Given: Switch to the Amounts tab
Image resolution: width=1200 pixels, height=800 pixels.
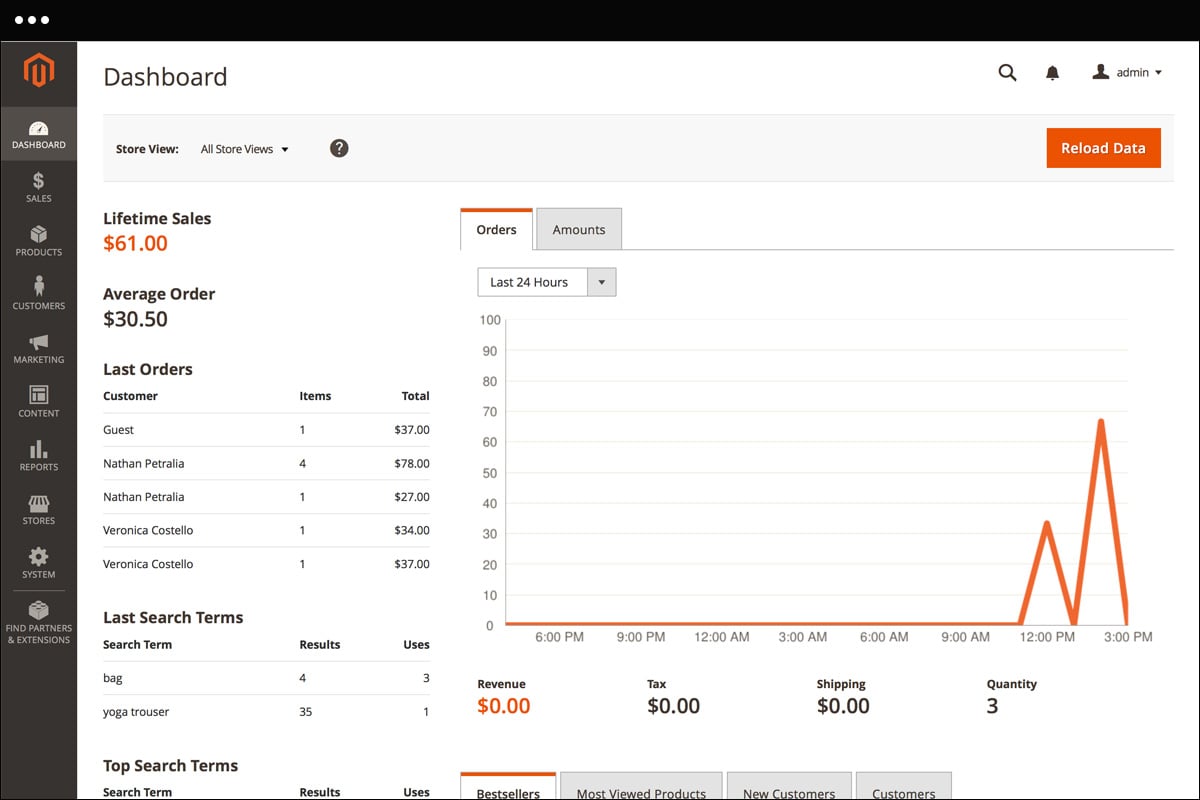Looking at the screenshot, I should tap(579, 229).
